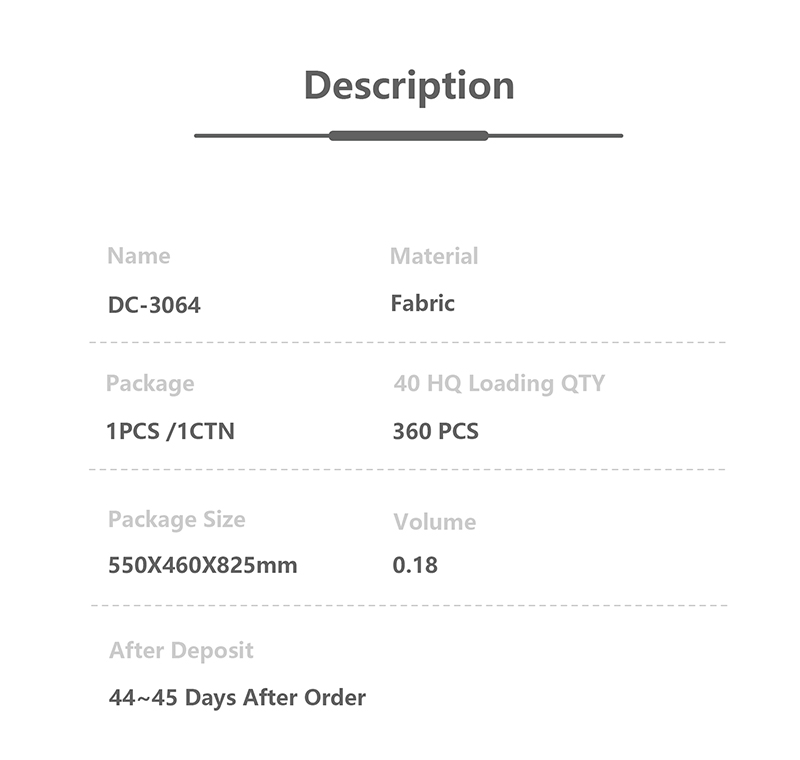Select the Material field label
The height and width of the screenshot is (760, 800).
(434, 256)
